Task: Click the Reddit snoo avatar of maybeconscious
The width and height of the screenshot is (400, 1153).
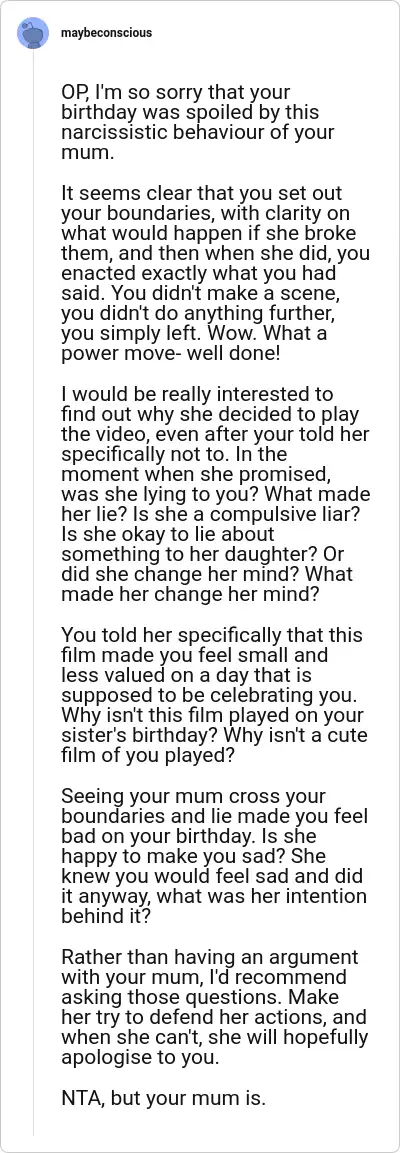Action: 33,33
